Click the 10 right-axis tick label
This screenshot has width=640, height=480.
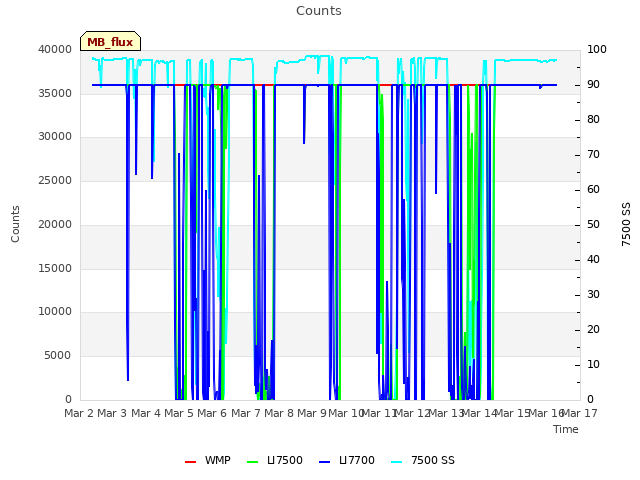click(593, 364)
